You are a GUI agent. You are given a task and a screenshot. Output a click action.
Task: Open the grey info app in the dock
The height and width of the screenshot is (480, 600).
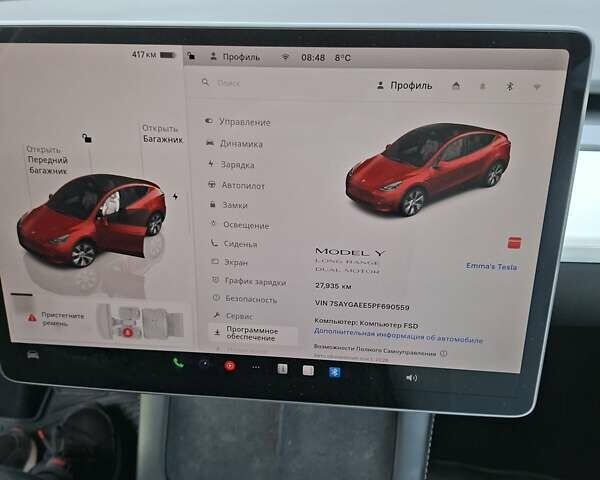click(282, 369)
